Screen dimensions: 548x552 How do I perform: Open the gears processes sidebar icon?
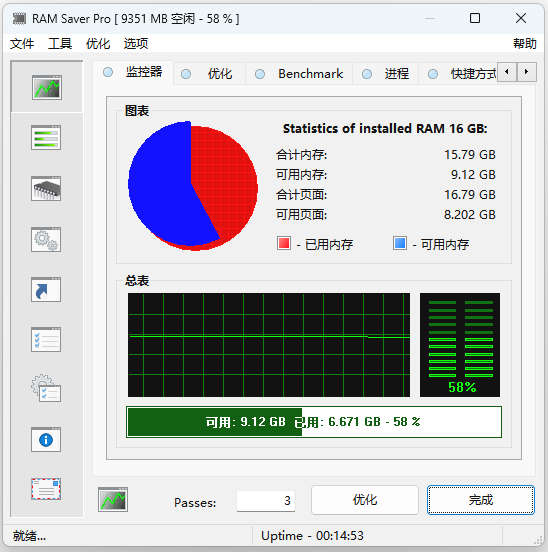[46, 239]
